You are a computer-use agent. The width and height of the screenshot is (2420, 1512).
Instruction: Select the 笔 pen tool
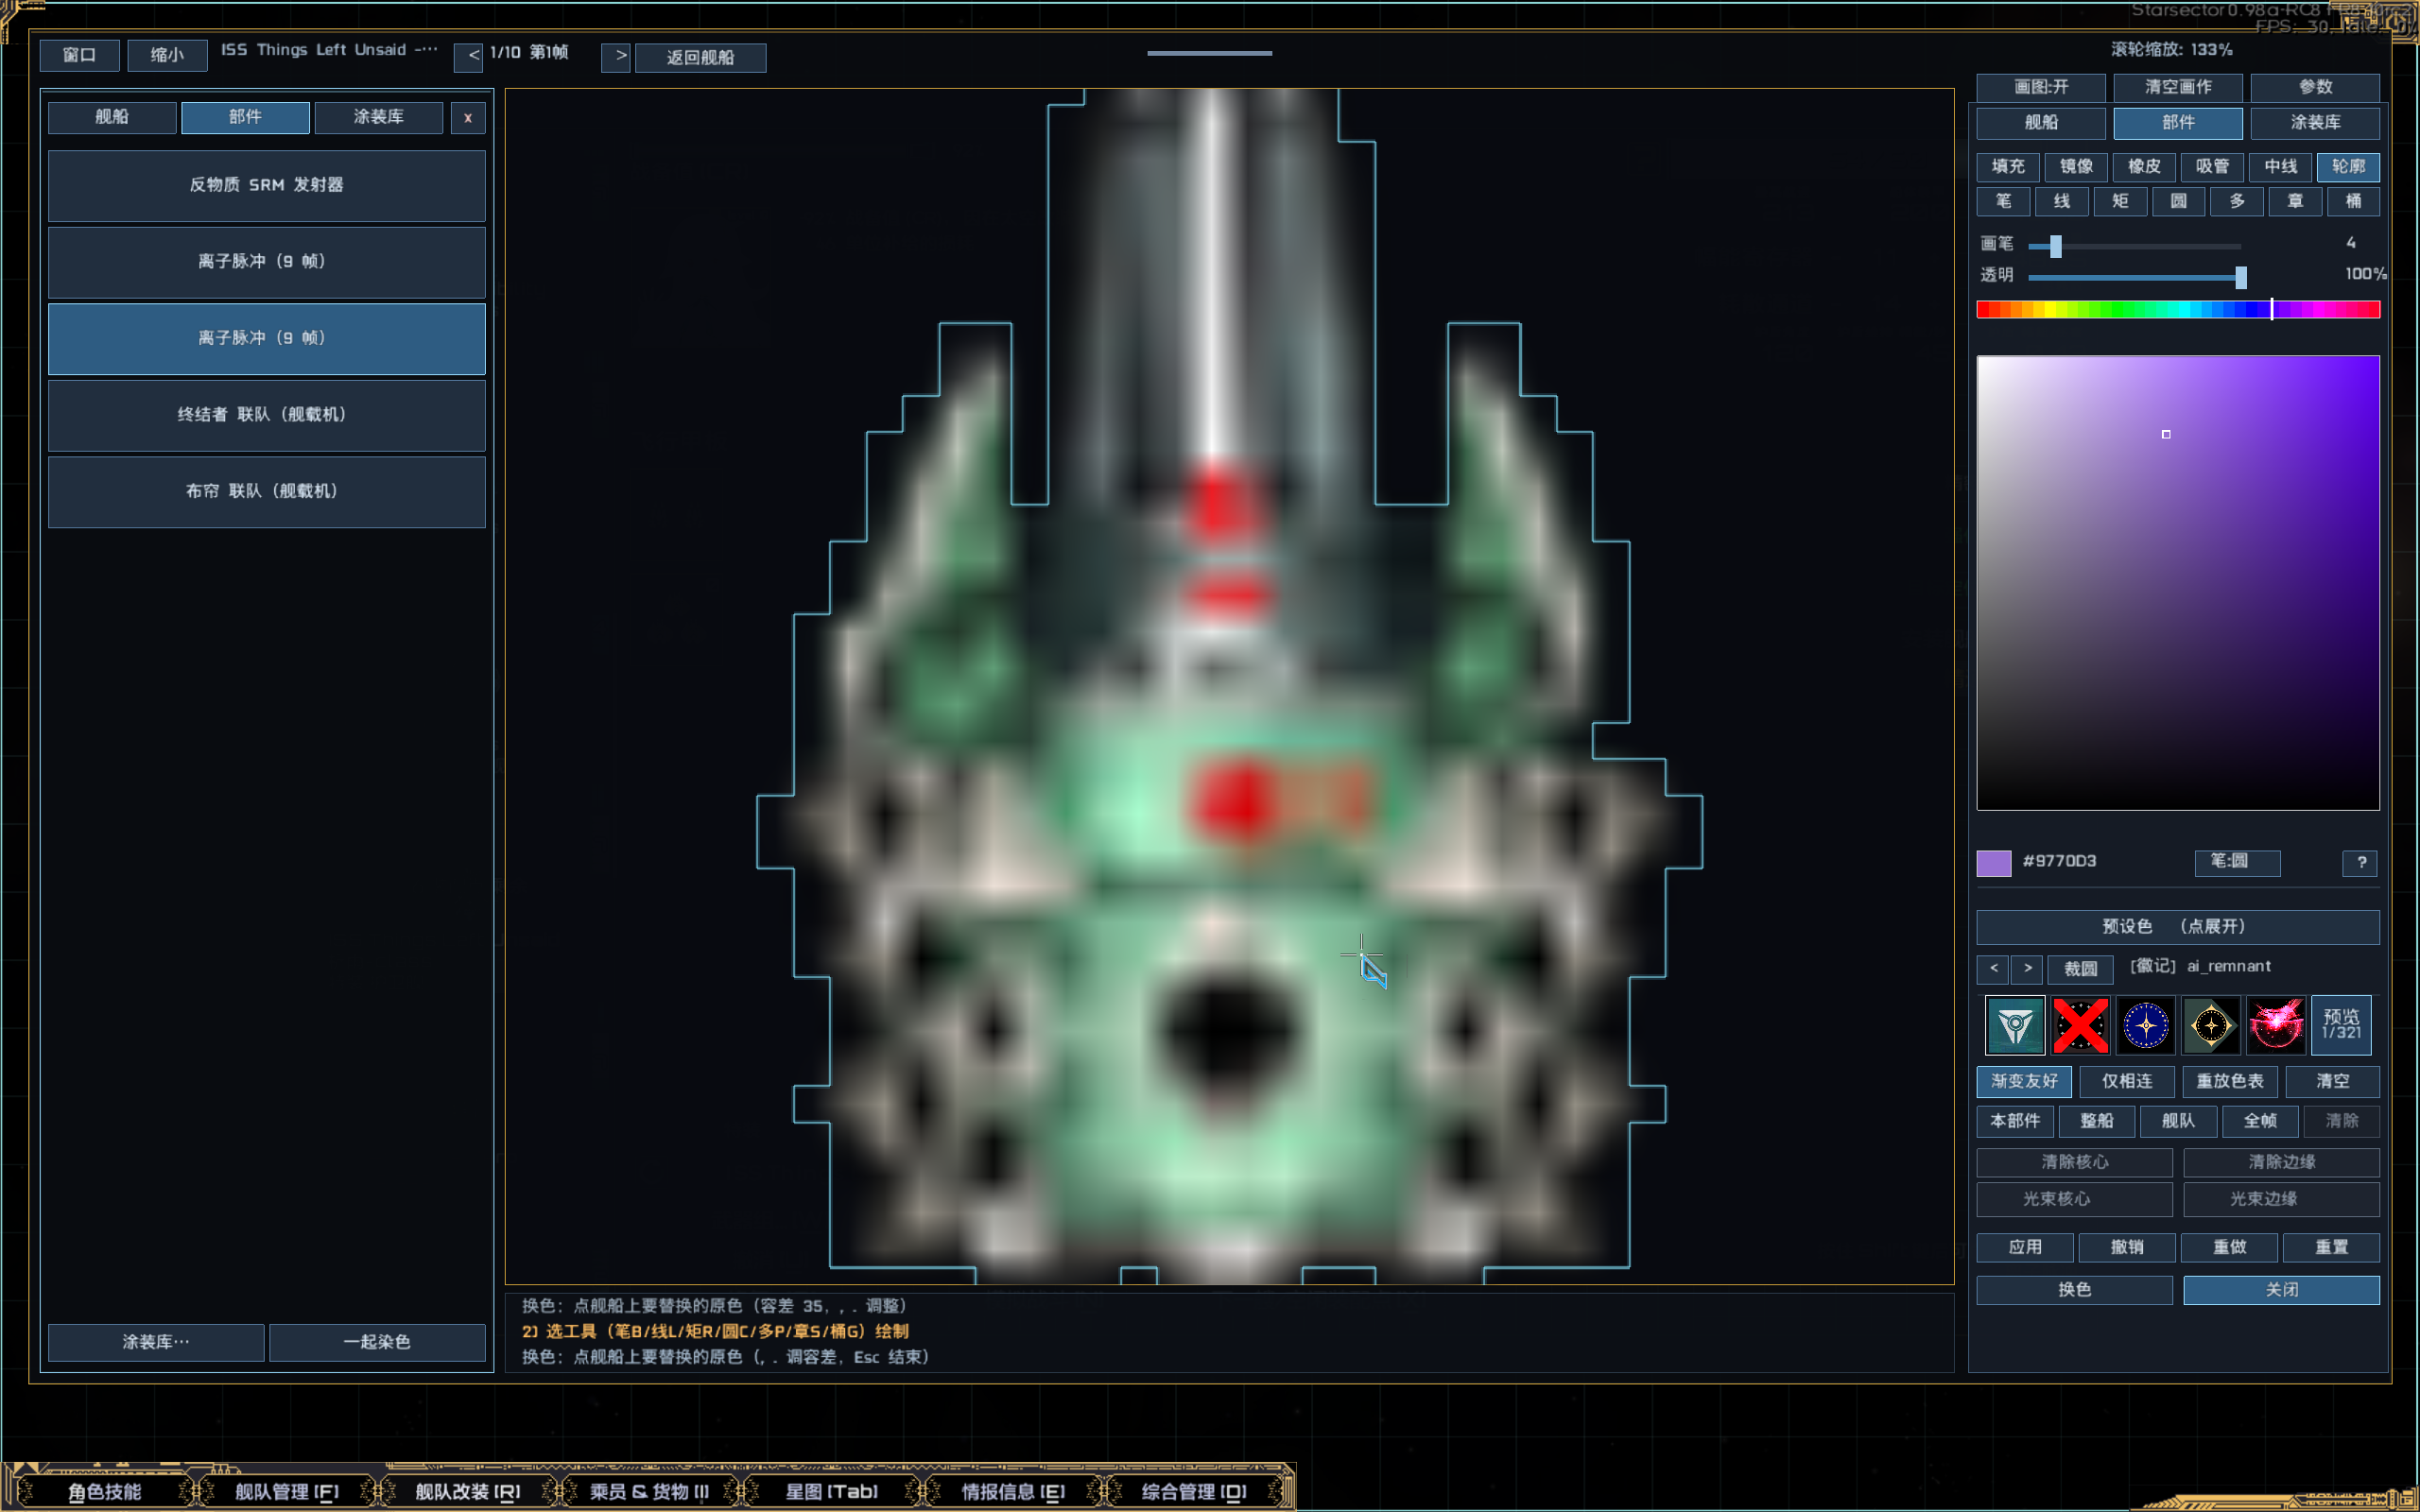click(2003, 201)
